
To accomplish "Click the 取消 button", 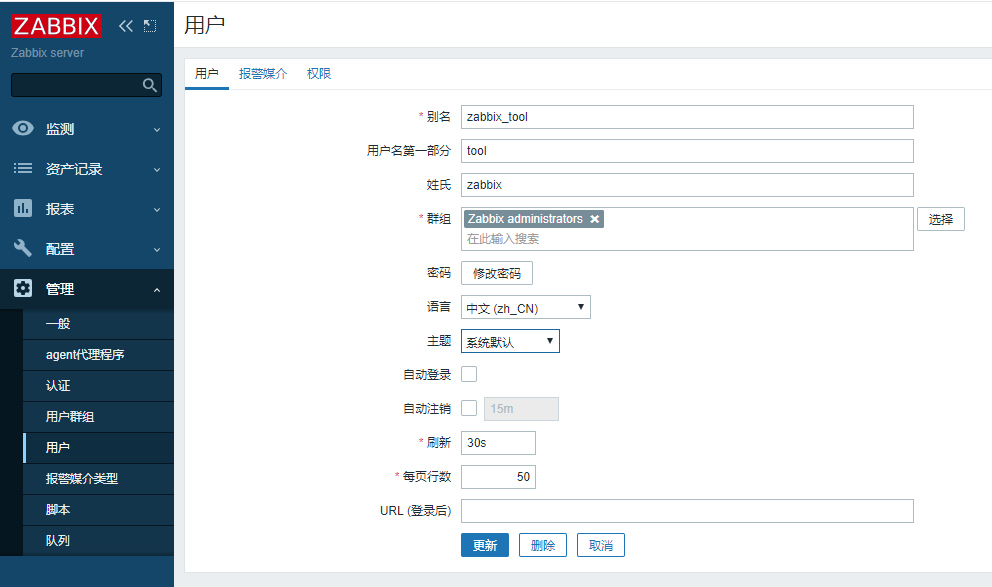I will [601, 545].
